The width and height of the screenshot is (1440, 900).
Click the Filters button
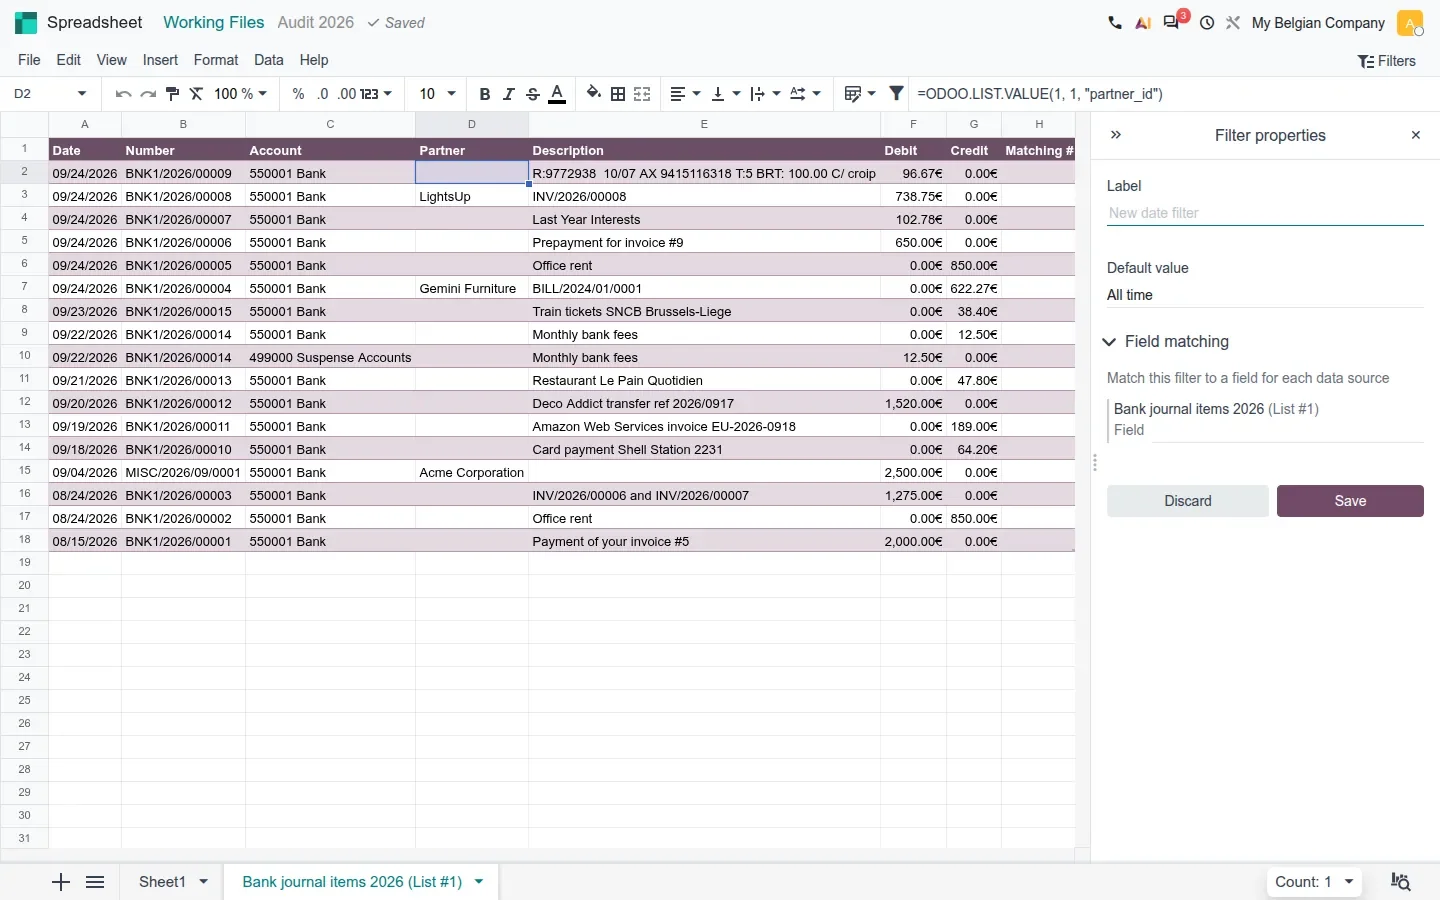tap(1386, 61)
